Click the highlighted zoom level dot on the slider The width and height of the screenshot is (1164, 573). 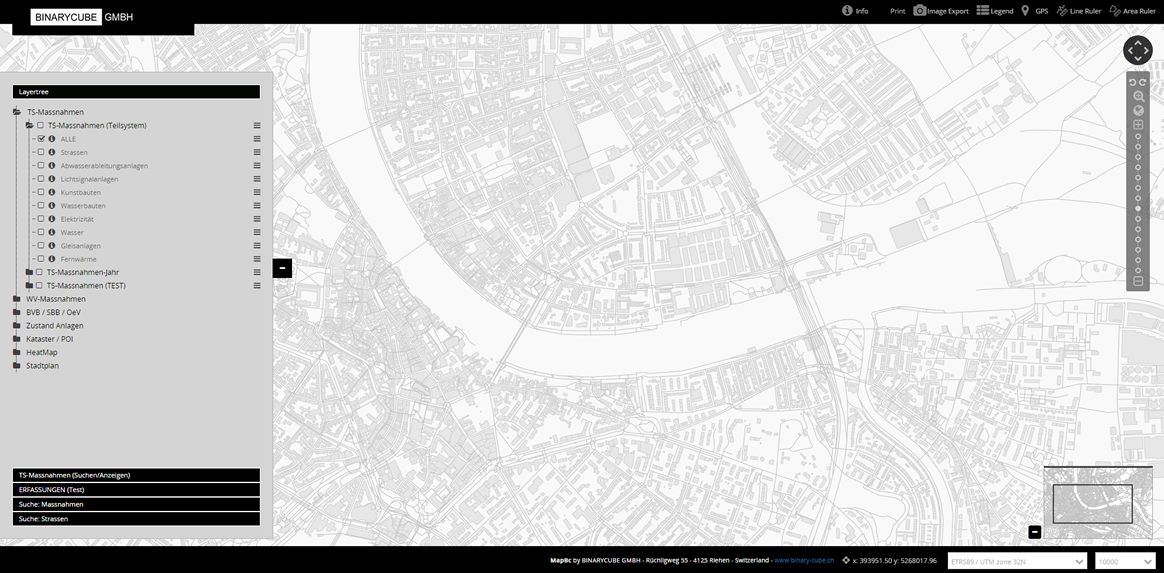tap(1138, 208)
